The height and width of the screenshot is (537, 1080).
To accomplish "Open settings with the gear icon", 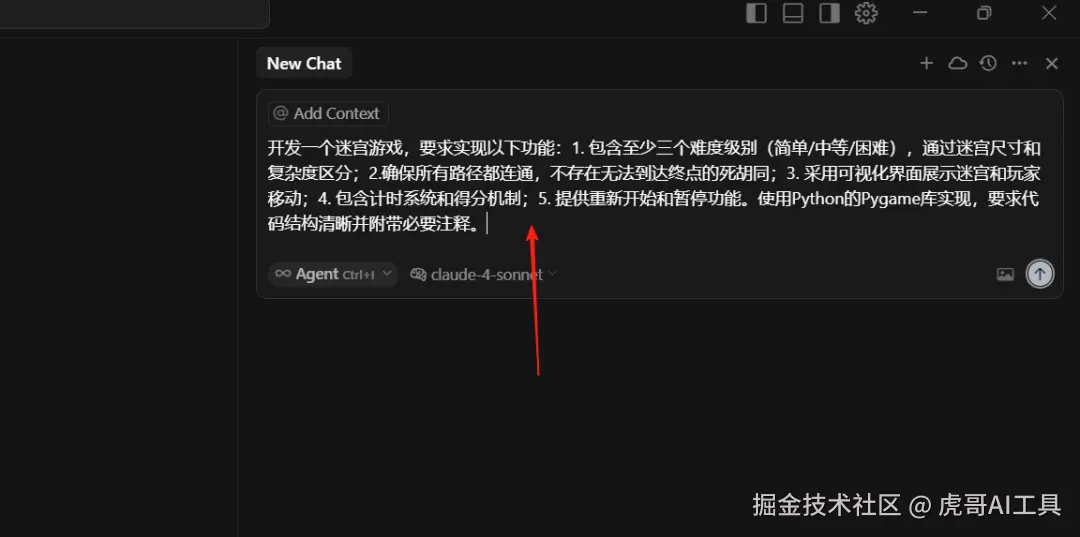I will click(x=866, y=13).
